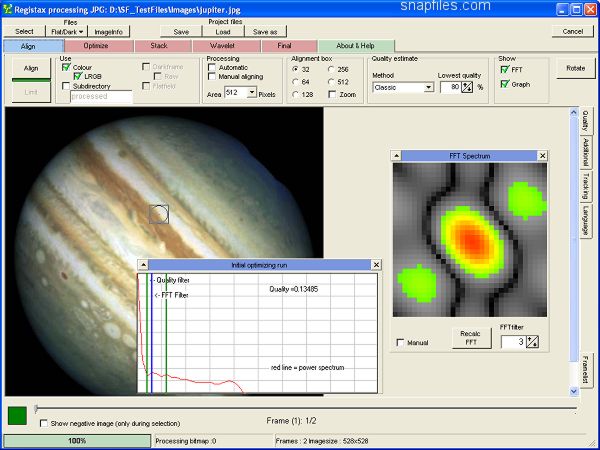Open the Flat/Dark dropdown button
600x450 pixels.
click(67, 31)
